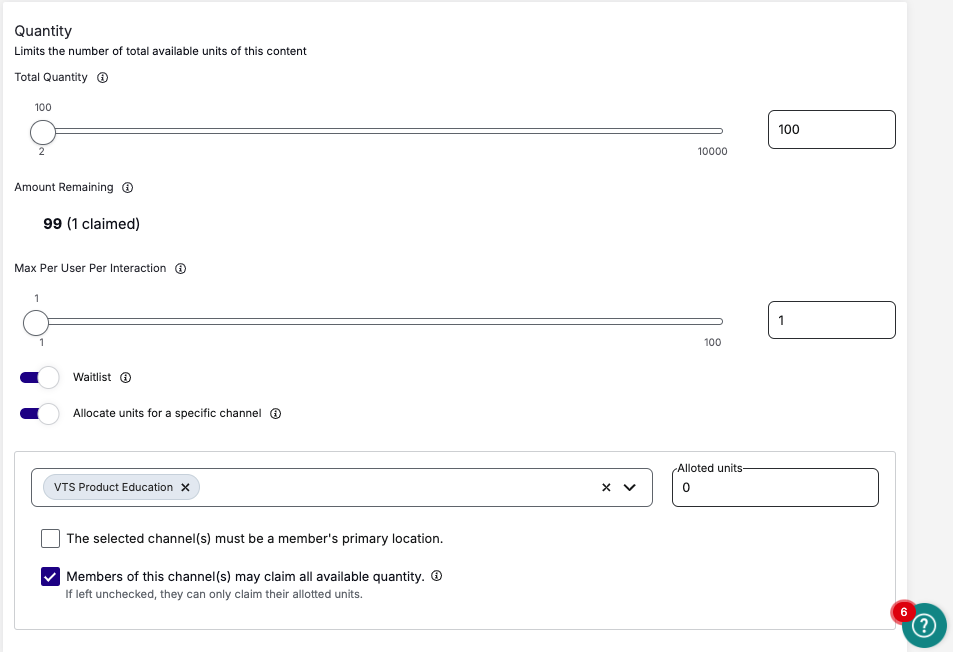Image resolution: width=953 pixels, height=652 pixels.
Task: Expand the channel selection dropdown chevron
Action: [x=630, y=487]
